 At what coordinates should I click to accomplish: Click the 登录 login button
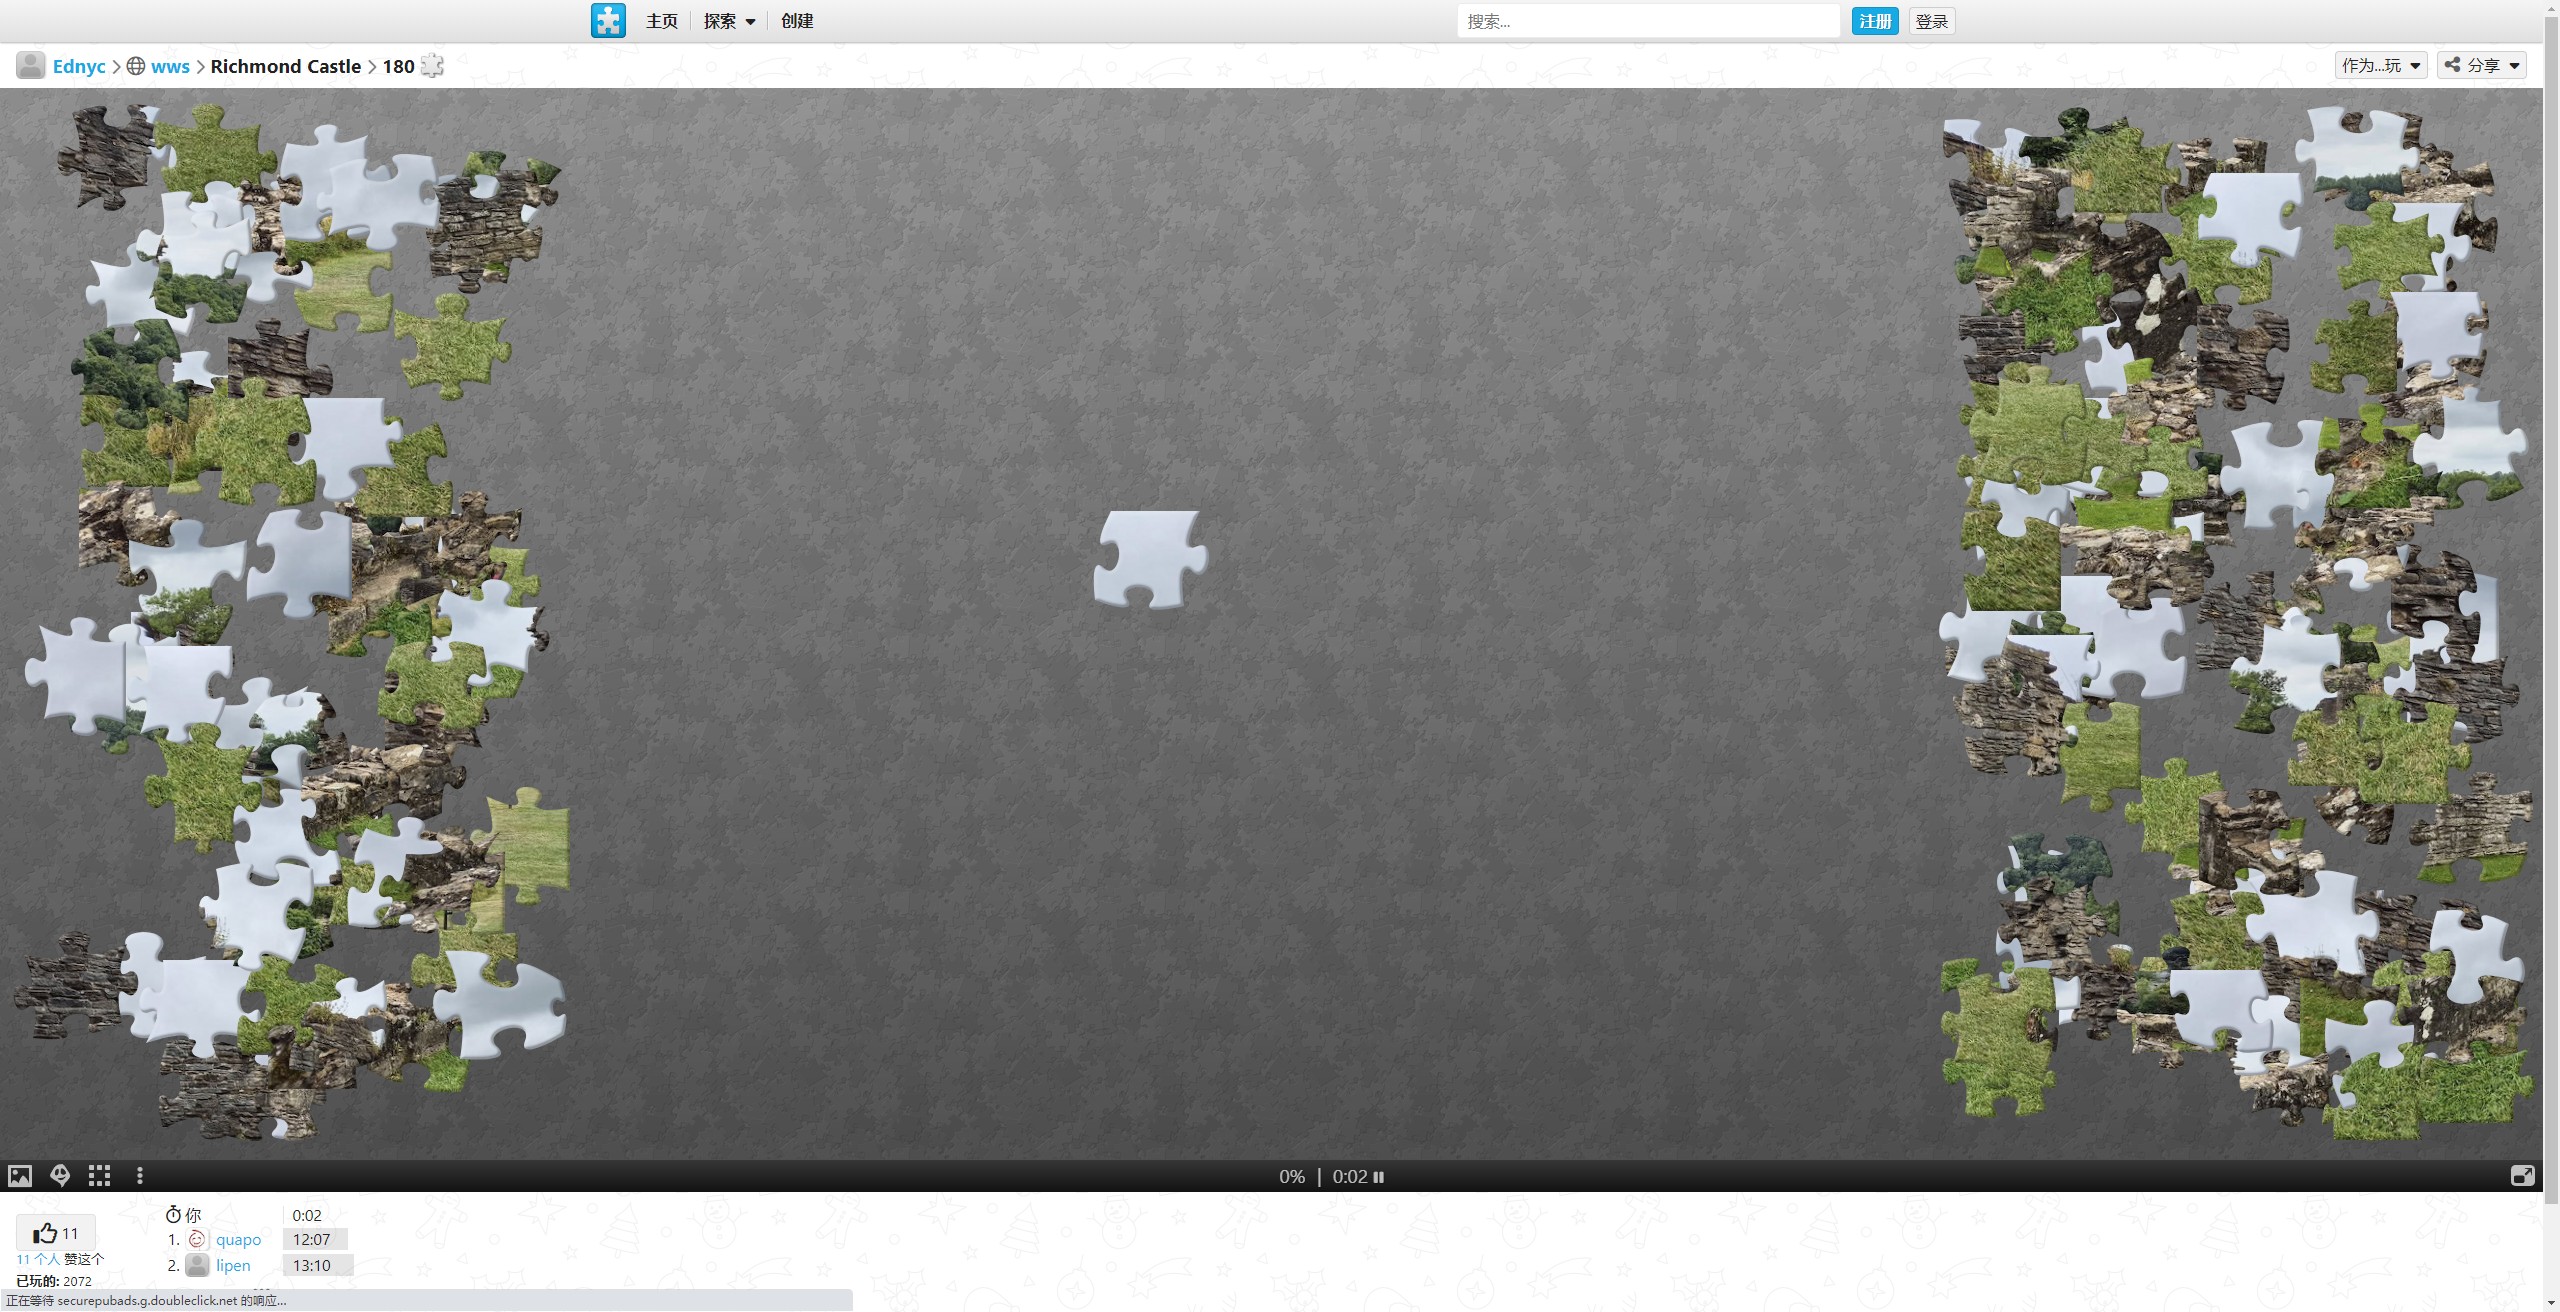coord(1931,21)
